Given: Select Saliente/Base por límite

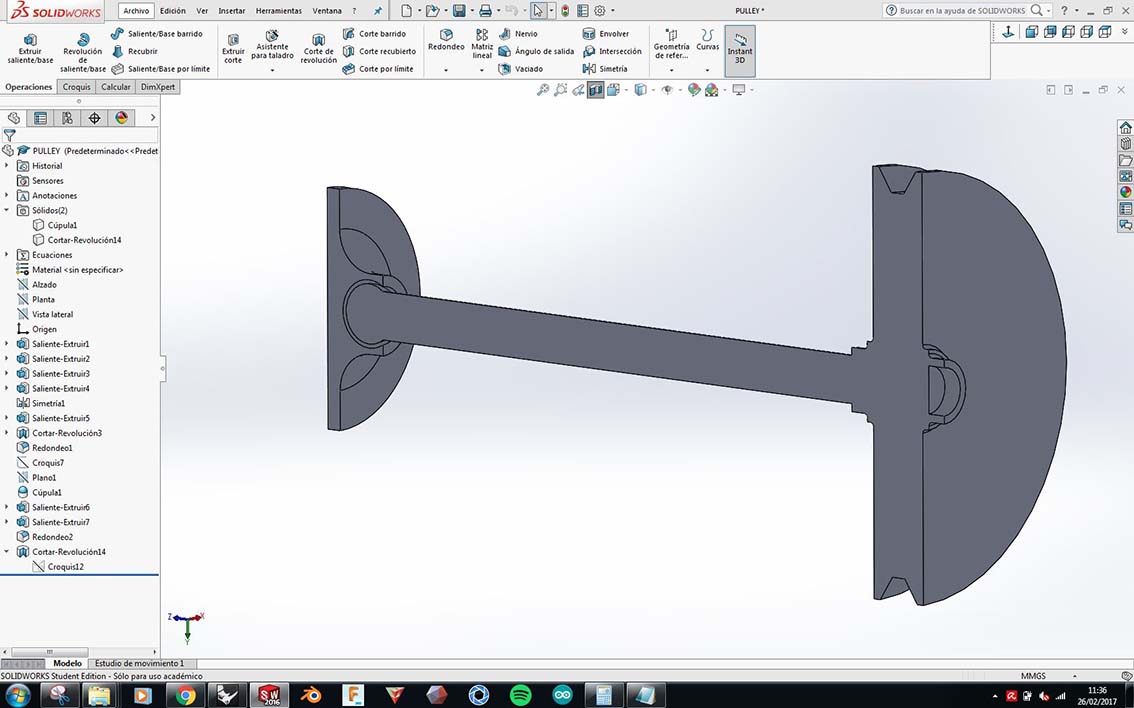Looking at the screenshot, I should coord(161,69).
